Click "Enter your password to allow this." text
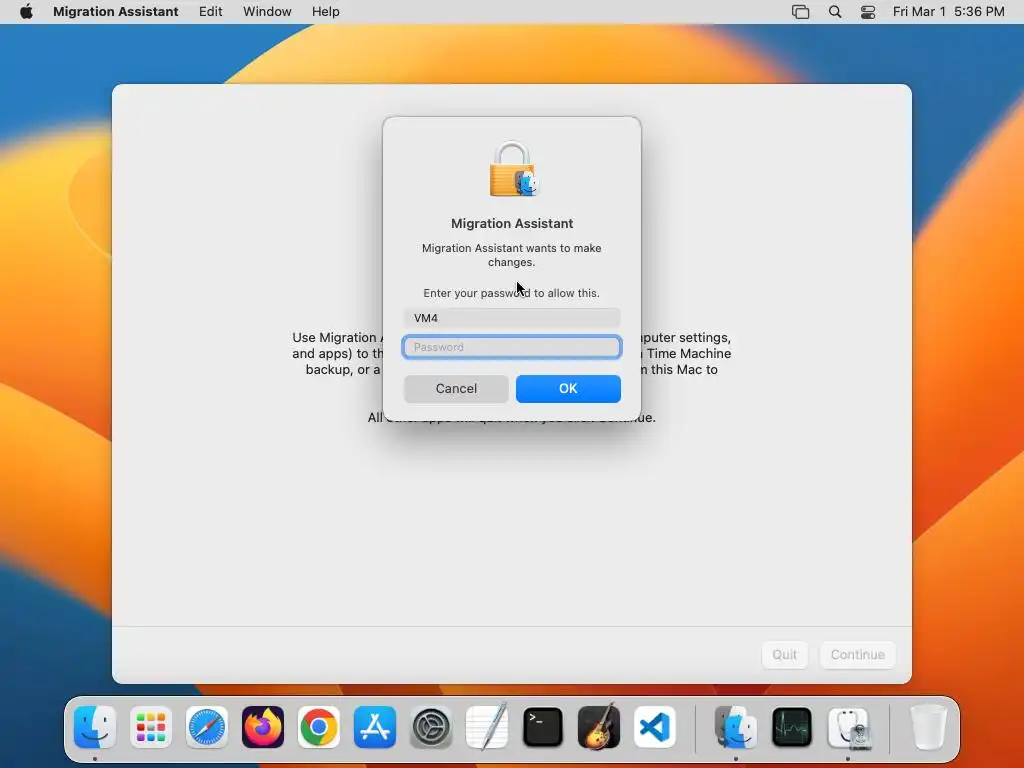 tap(511, 293)
